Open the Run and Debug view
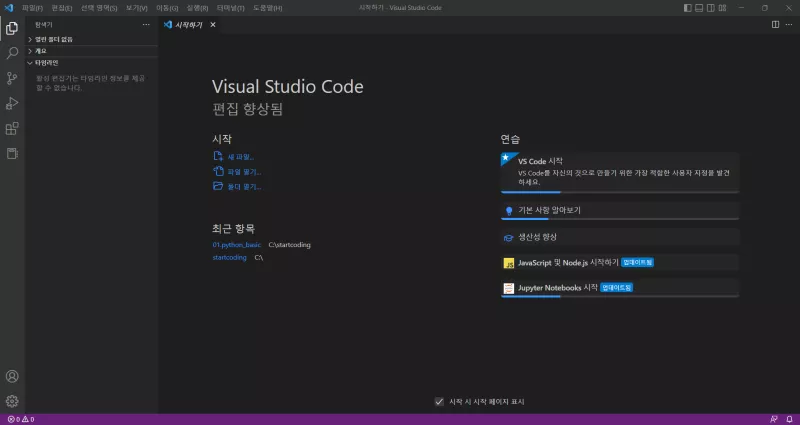Viewport: 800px width, 425px height. [x=12, y=103]
